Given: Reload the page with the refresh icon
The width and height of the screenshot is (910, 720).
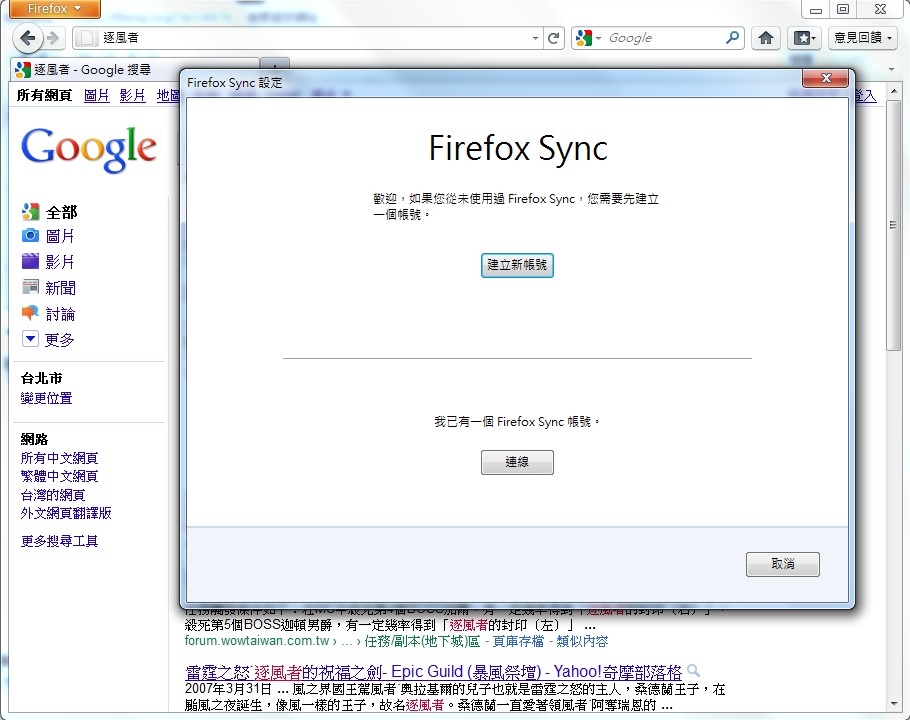Looking at the screenshot, I should coord(554,38).
